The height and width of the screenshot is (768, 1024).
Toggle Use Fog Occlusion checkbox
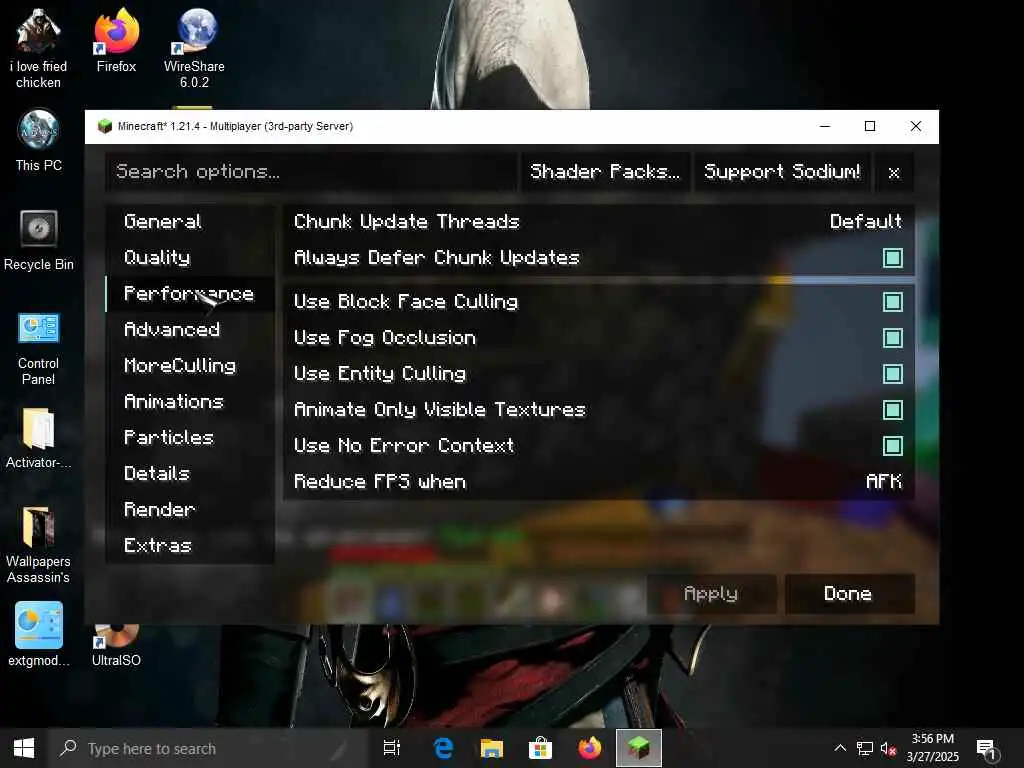coord(893,338)
